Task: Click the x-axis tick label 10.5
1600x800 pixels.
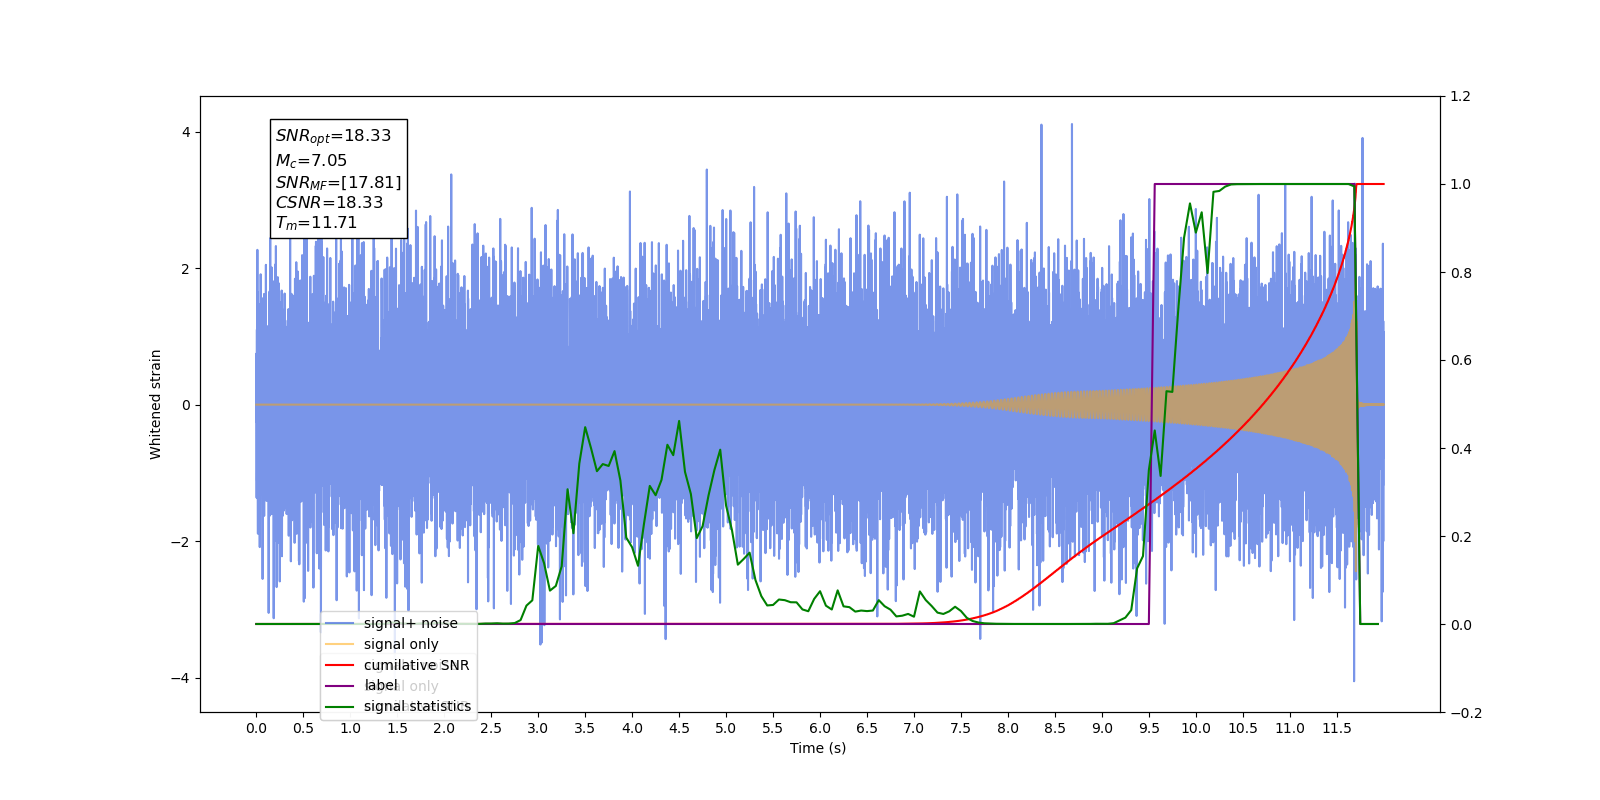Action: [x=1243, y=728]
